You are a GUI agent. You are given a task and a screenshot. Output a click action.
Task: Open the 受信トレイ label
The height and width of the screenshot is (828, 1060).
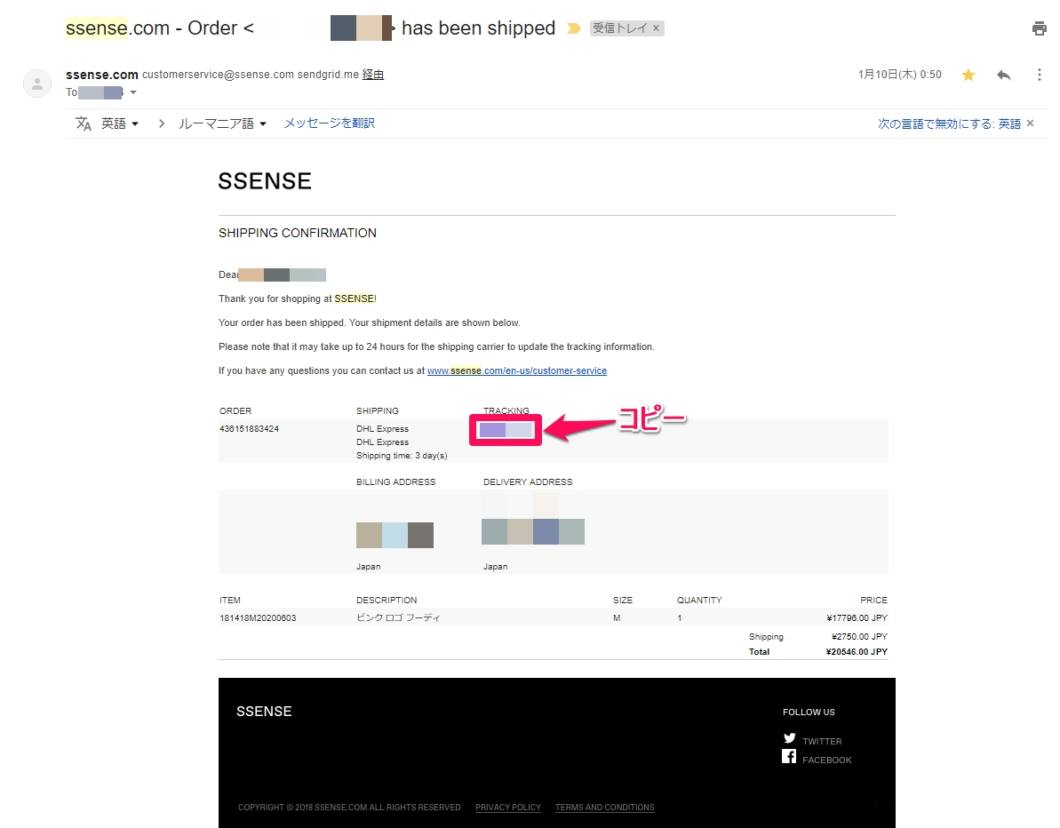620,28
